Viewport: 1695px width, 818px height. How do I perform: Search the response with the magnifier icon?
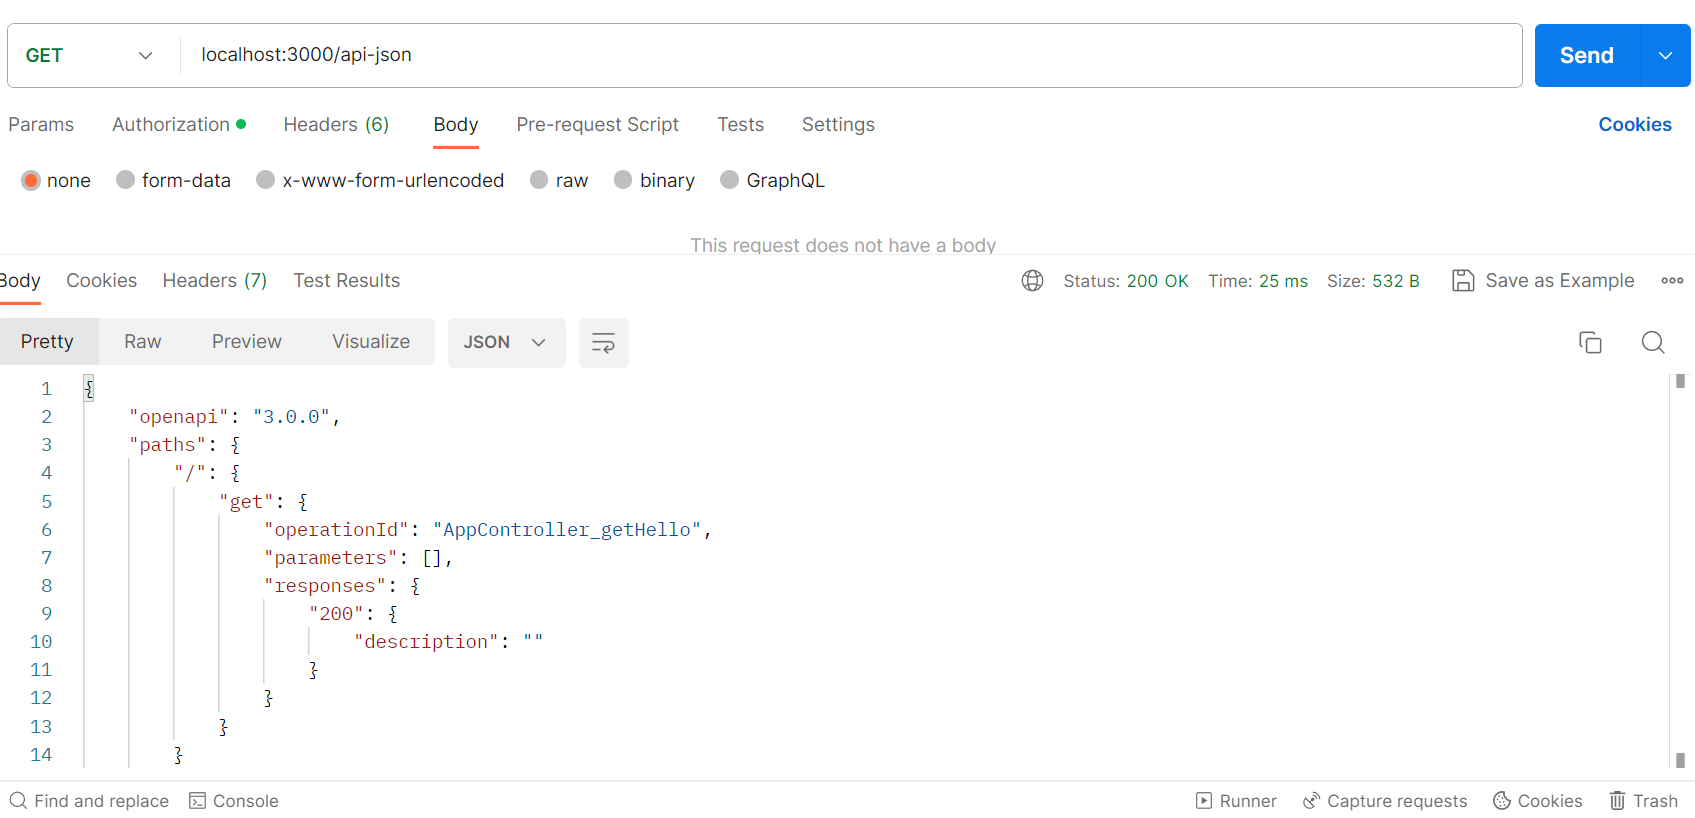1653,342
